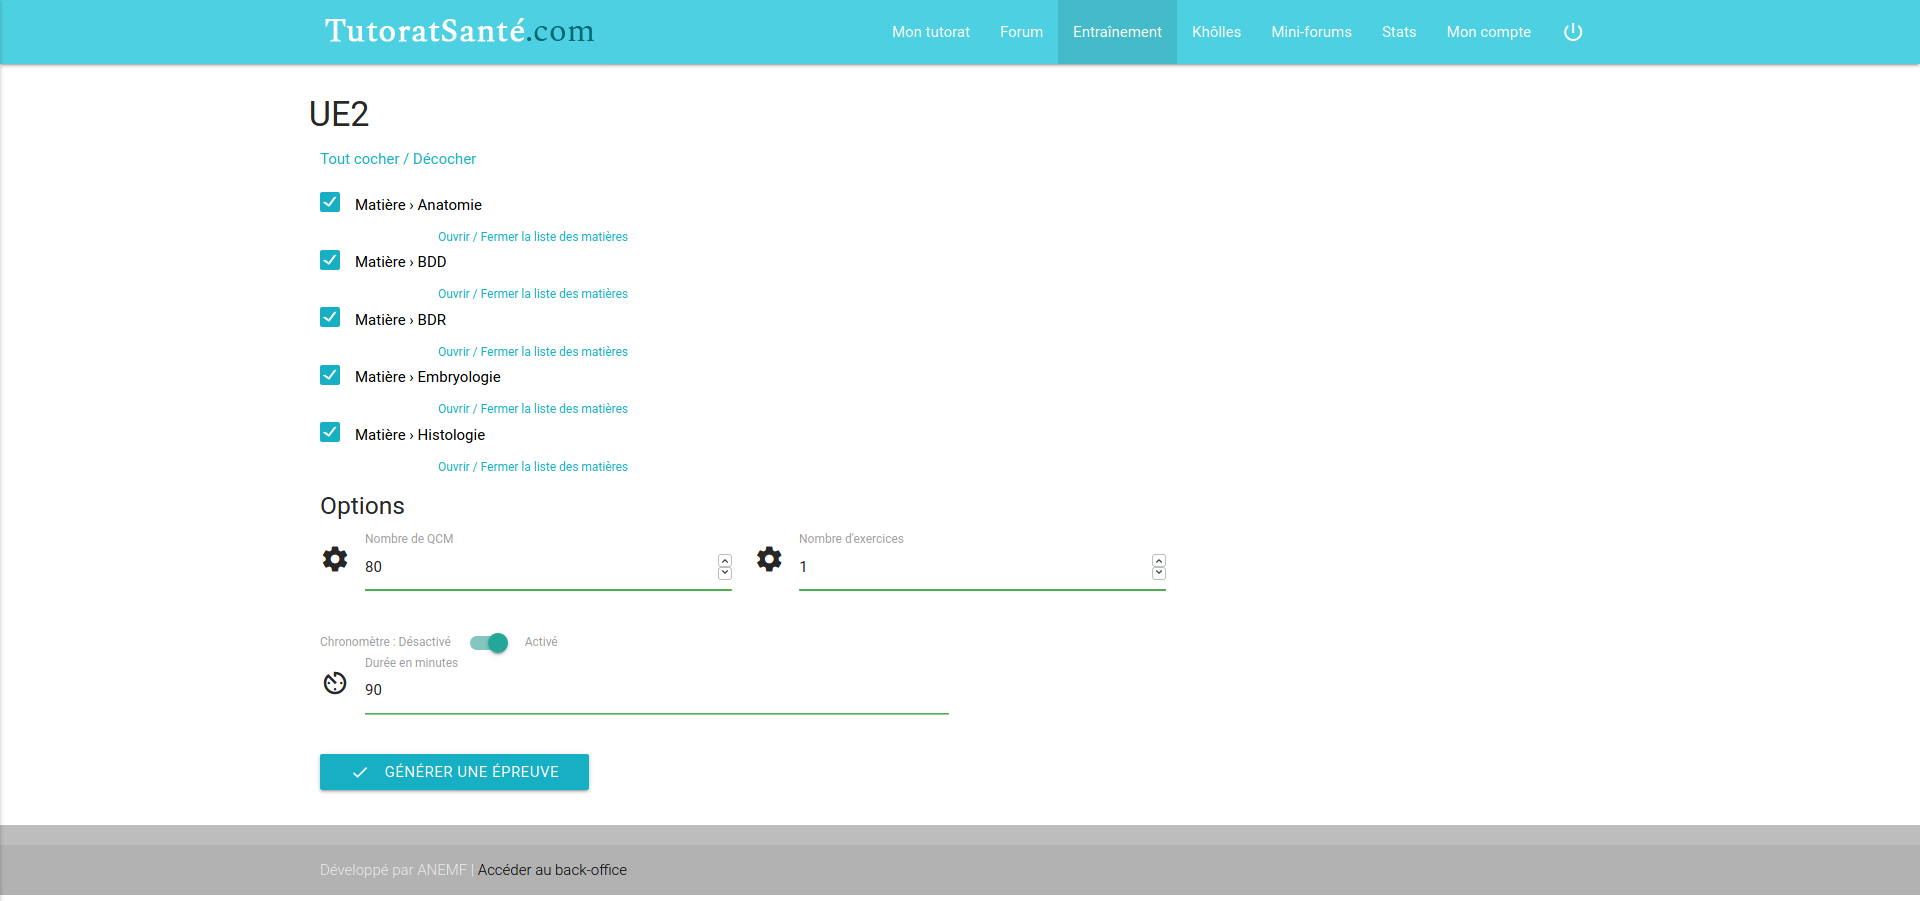The height and width of the screenshot is (901, 1920).
Task: Click the power logout icon
Action: [1573, 32]
